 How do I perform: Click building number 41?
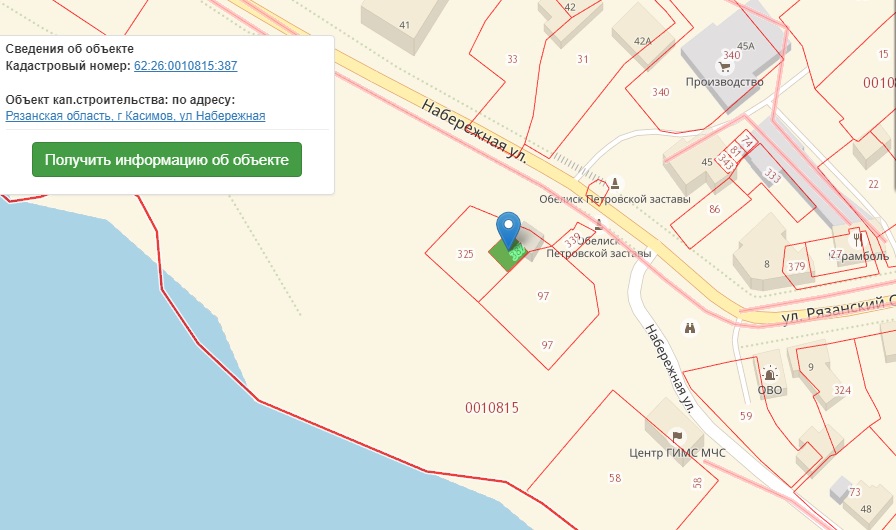point(405,25)
